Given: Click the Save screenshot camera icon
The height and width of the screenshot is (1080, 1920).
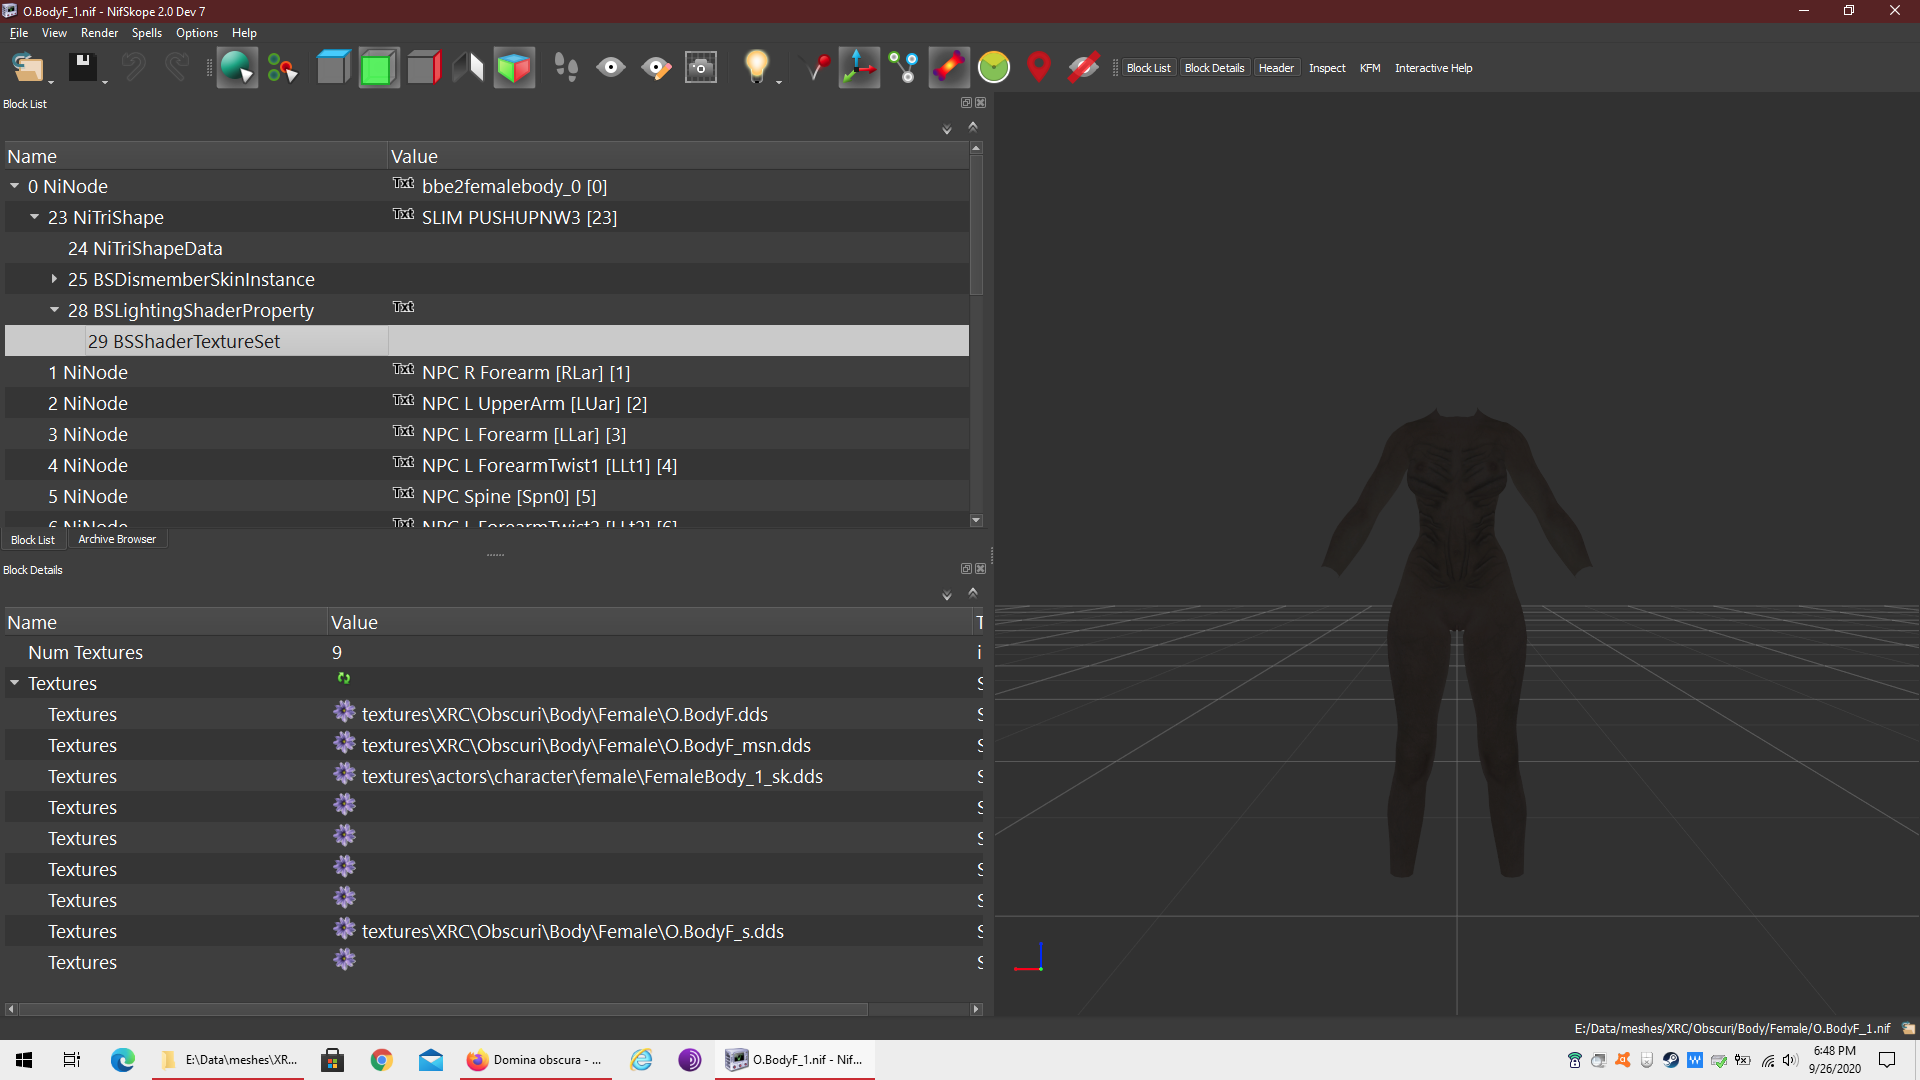Looking at the screenshot, I should (701, 68).
